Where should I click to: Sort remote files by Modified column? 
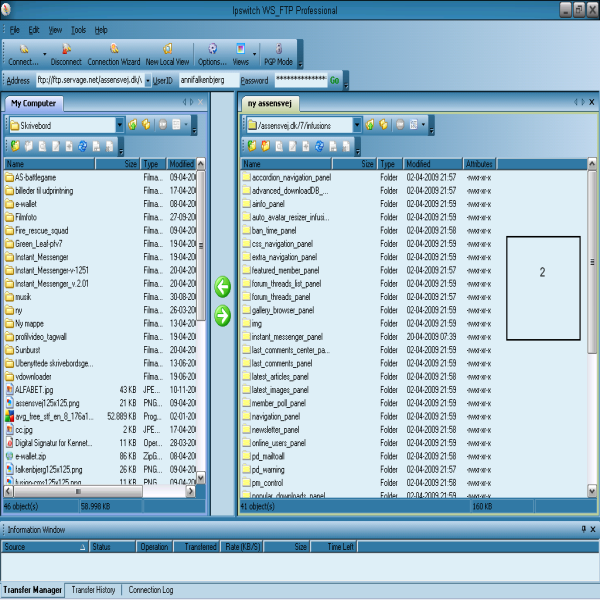(x=433, y=164)
